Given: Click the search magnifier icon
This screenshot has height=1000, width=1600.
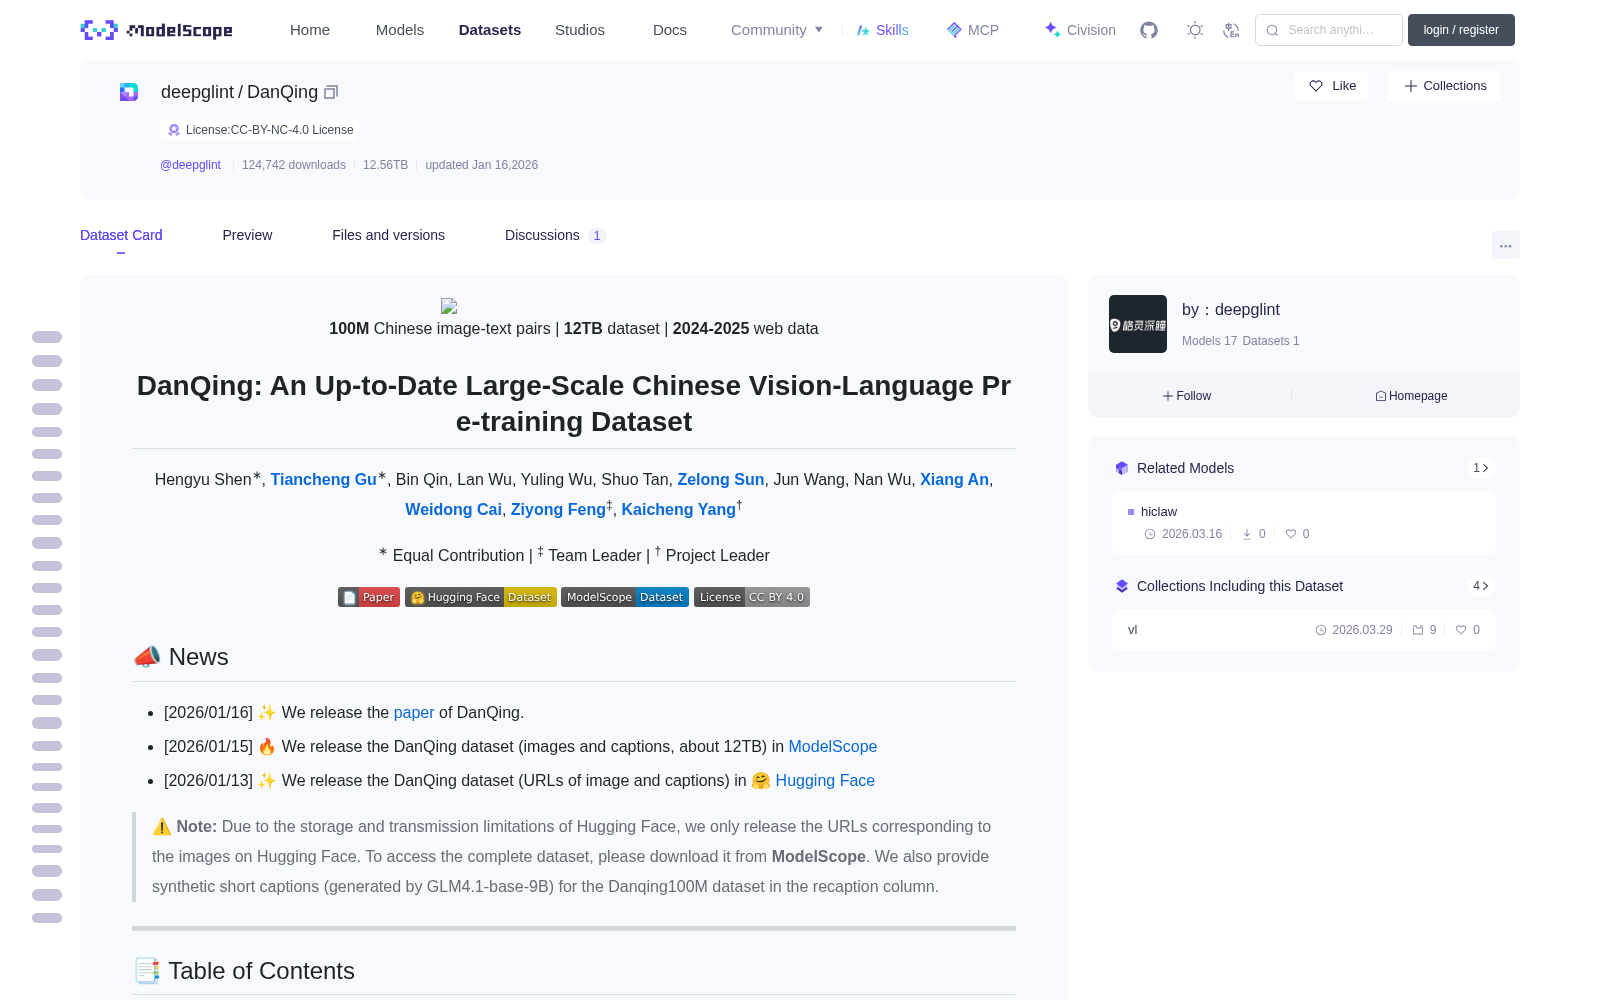Looking at the screenshot, I should [x=1272, y=30].
